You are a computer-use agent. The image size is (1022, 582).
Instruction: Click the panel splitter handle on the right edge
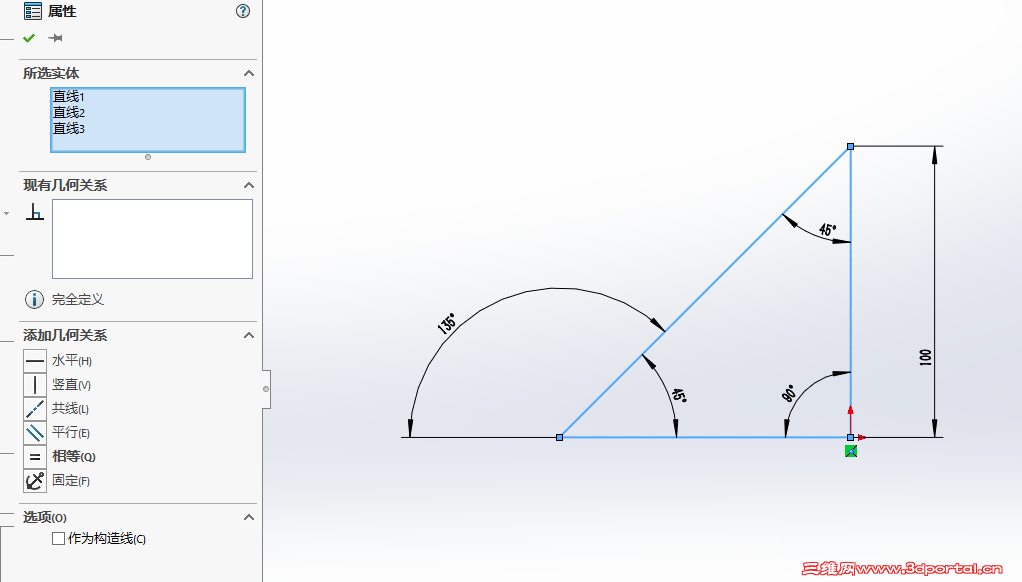(266, 389)
